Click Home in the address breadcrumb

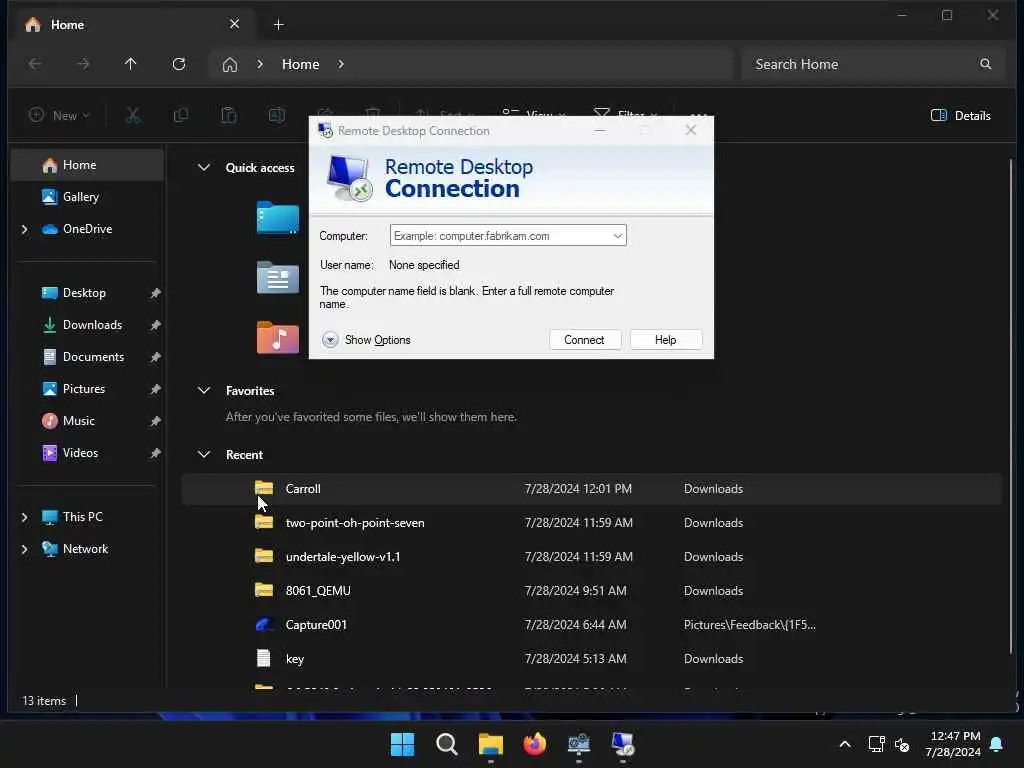point(300,65)
